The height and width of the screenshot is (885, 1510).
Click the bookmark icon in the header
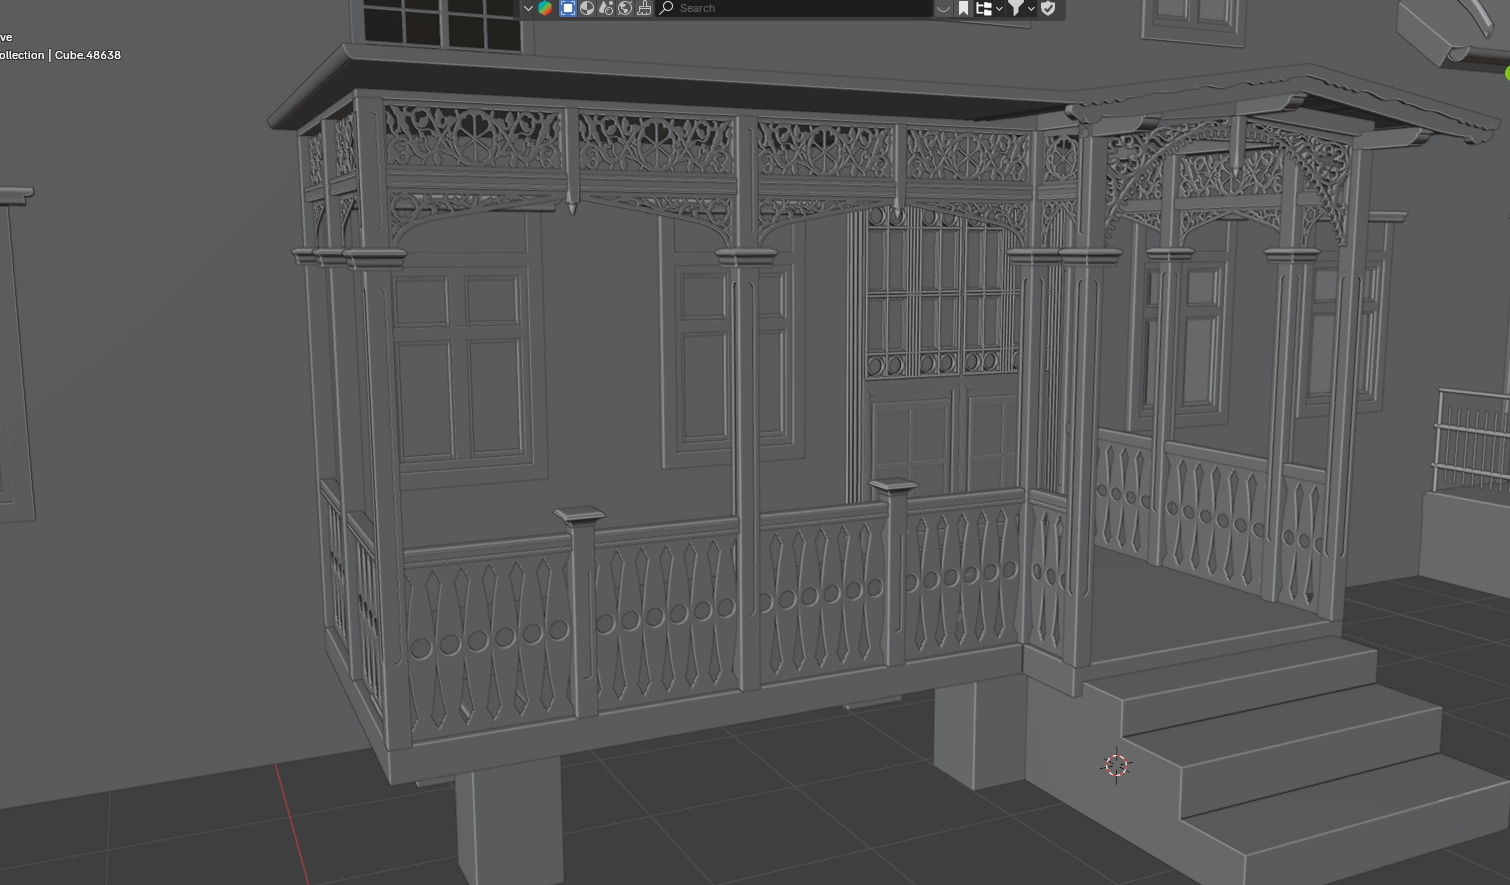963,8
